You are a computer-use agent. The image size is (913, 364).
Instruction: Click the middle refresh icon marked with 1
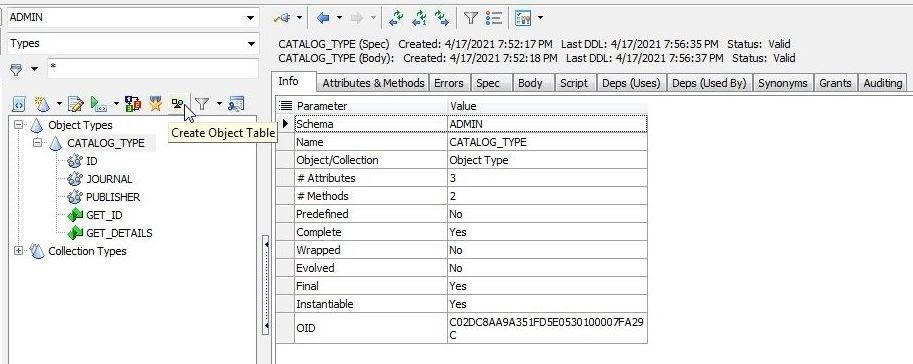tap(419, 18)
